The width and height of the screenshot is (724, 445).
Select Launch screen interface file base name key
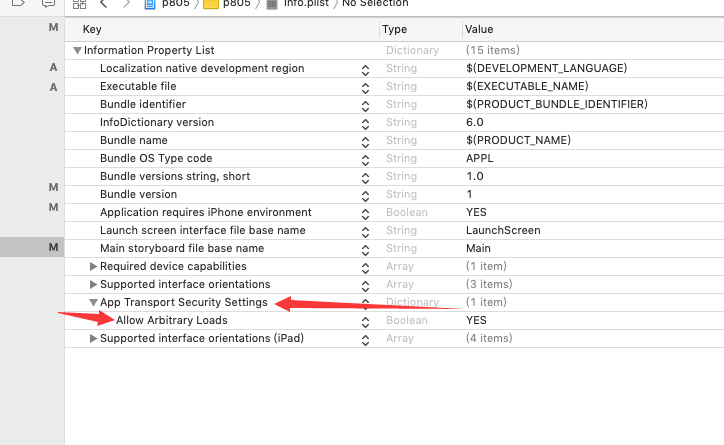pyautogui.click(x=203, y=230)
